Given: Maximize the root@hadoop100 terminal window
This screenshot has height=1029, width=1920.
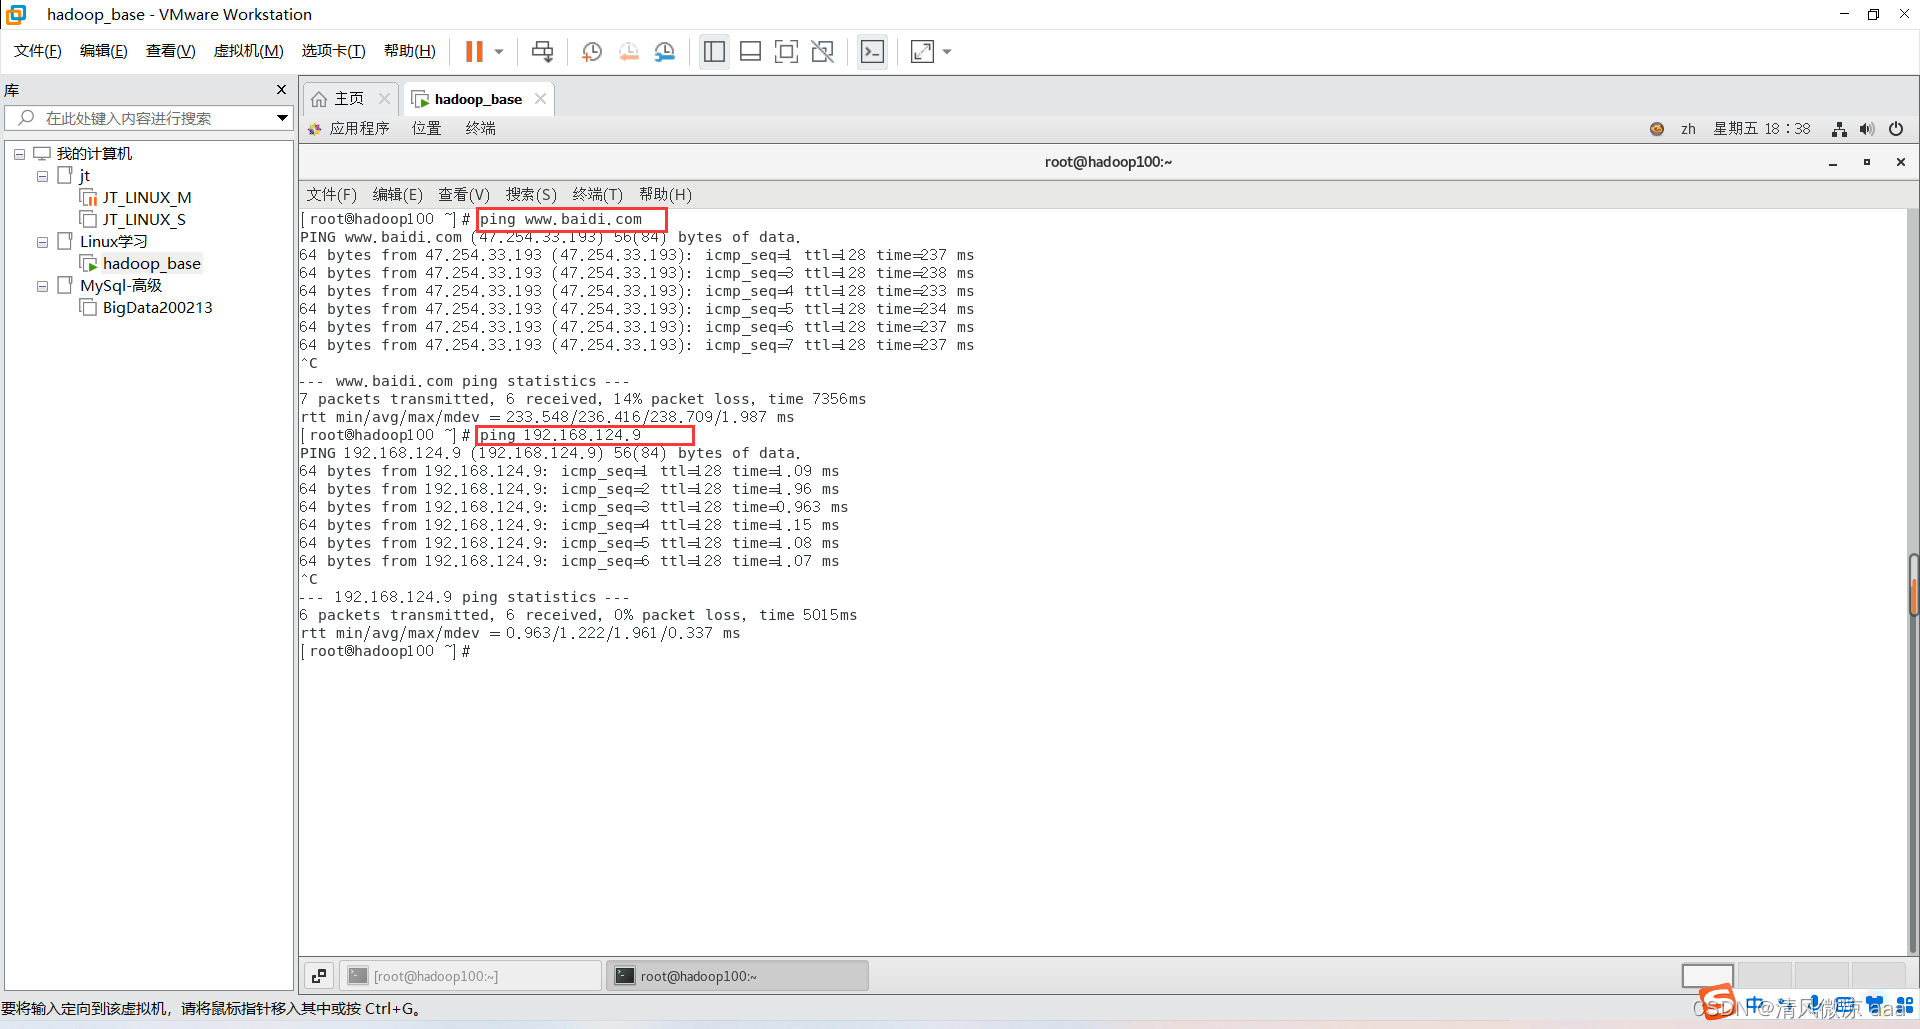Looking at the screenshot, I should coord(1867,162).
